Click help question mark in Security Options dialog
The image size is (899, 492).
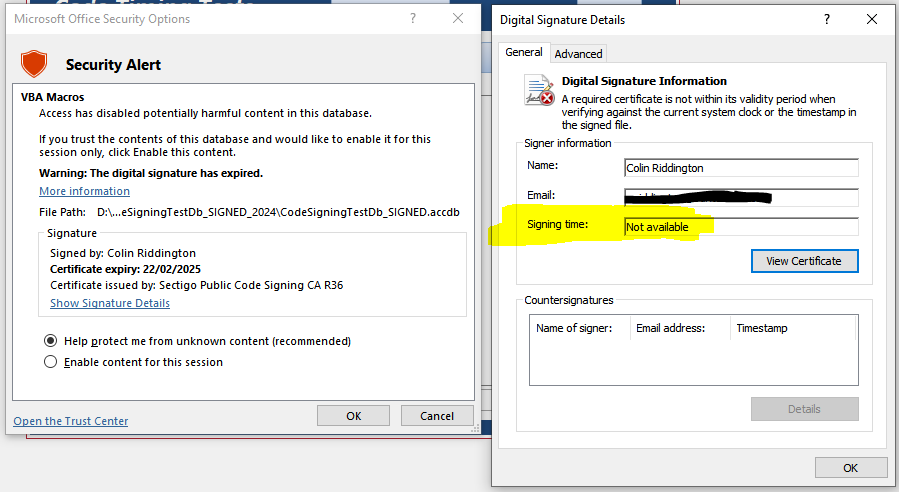tap(413, 18)
